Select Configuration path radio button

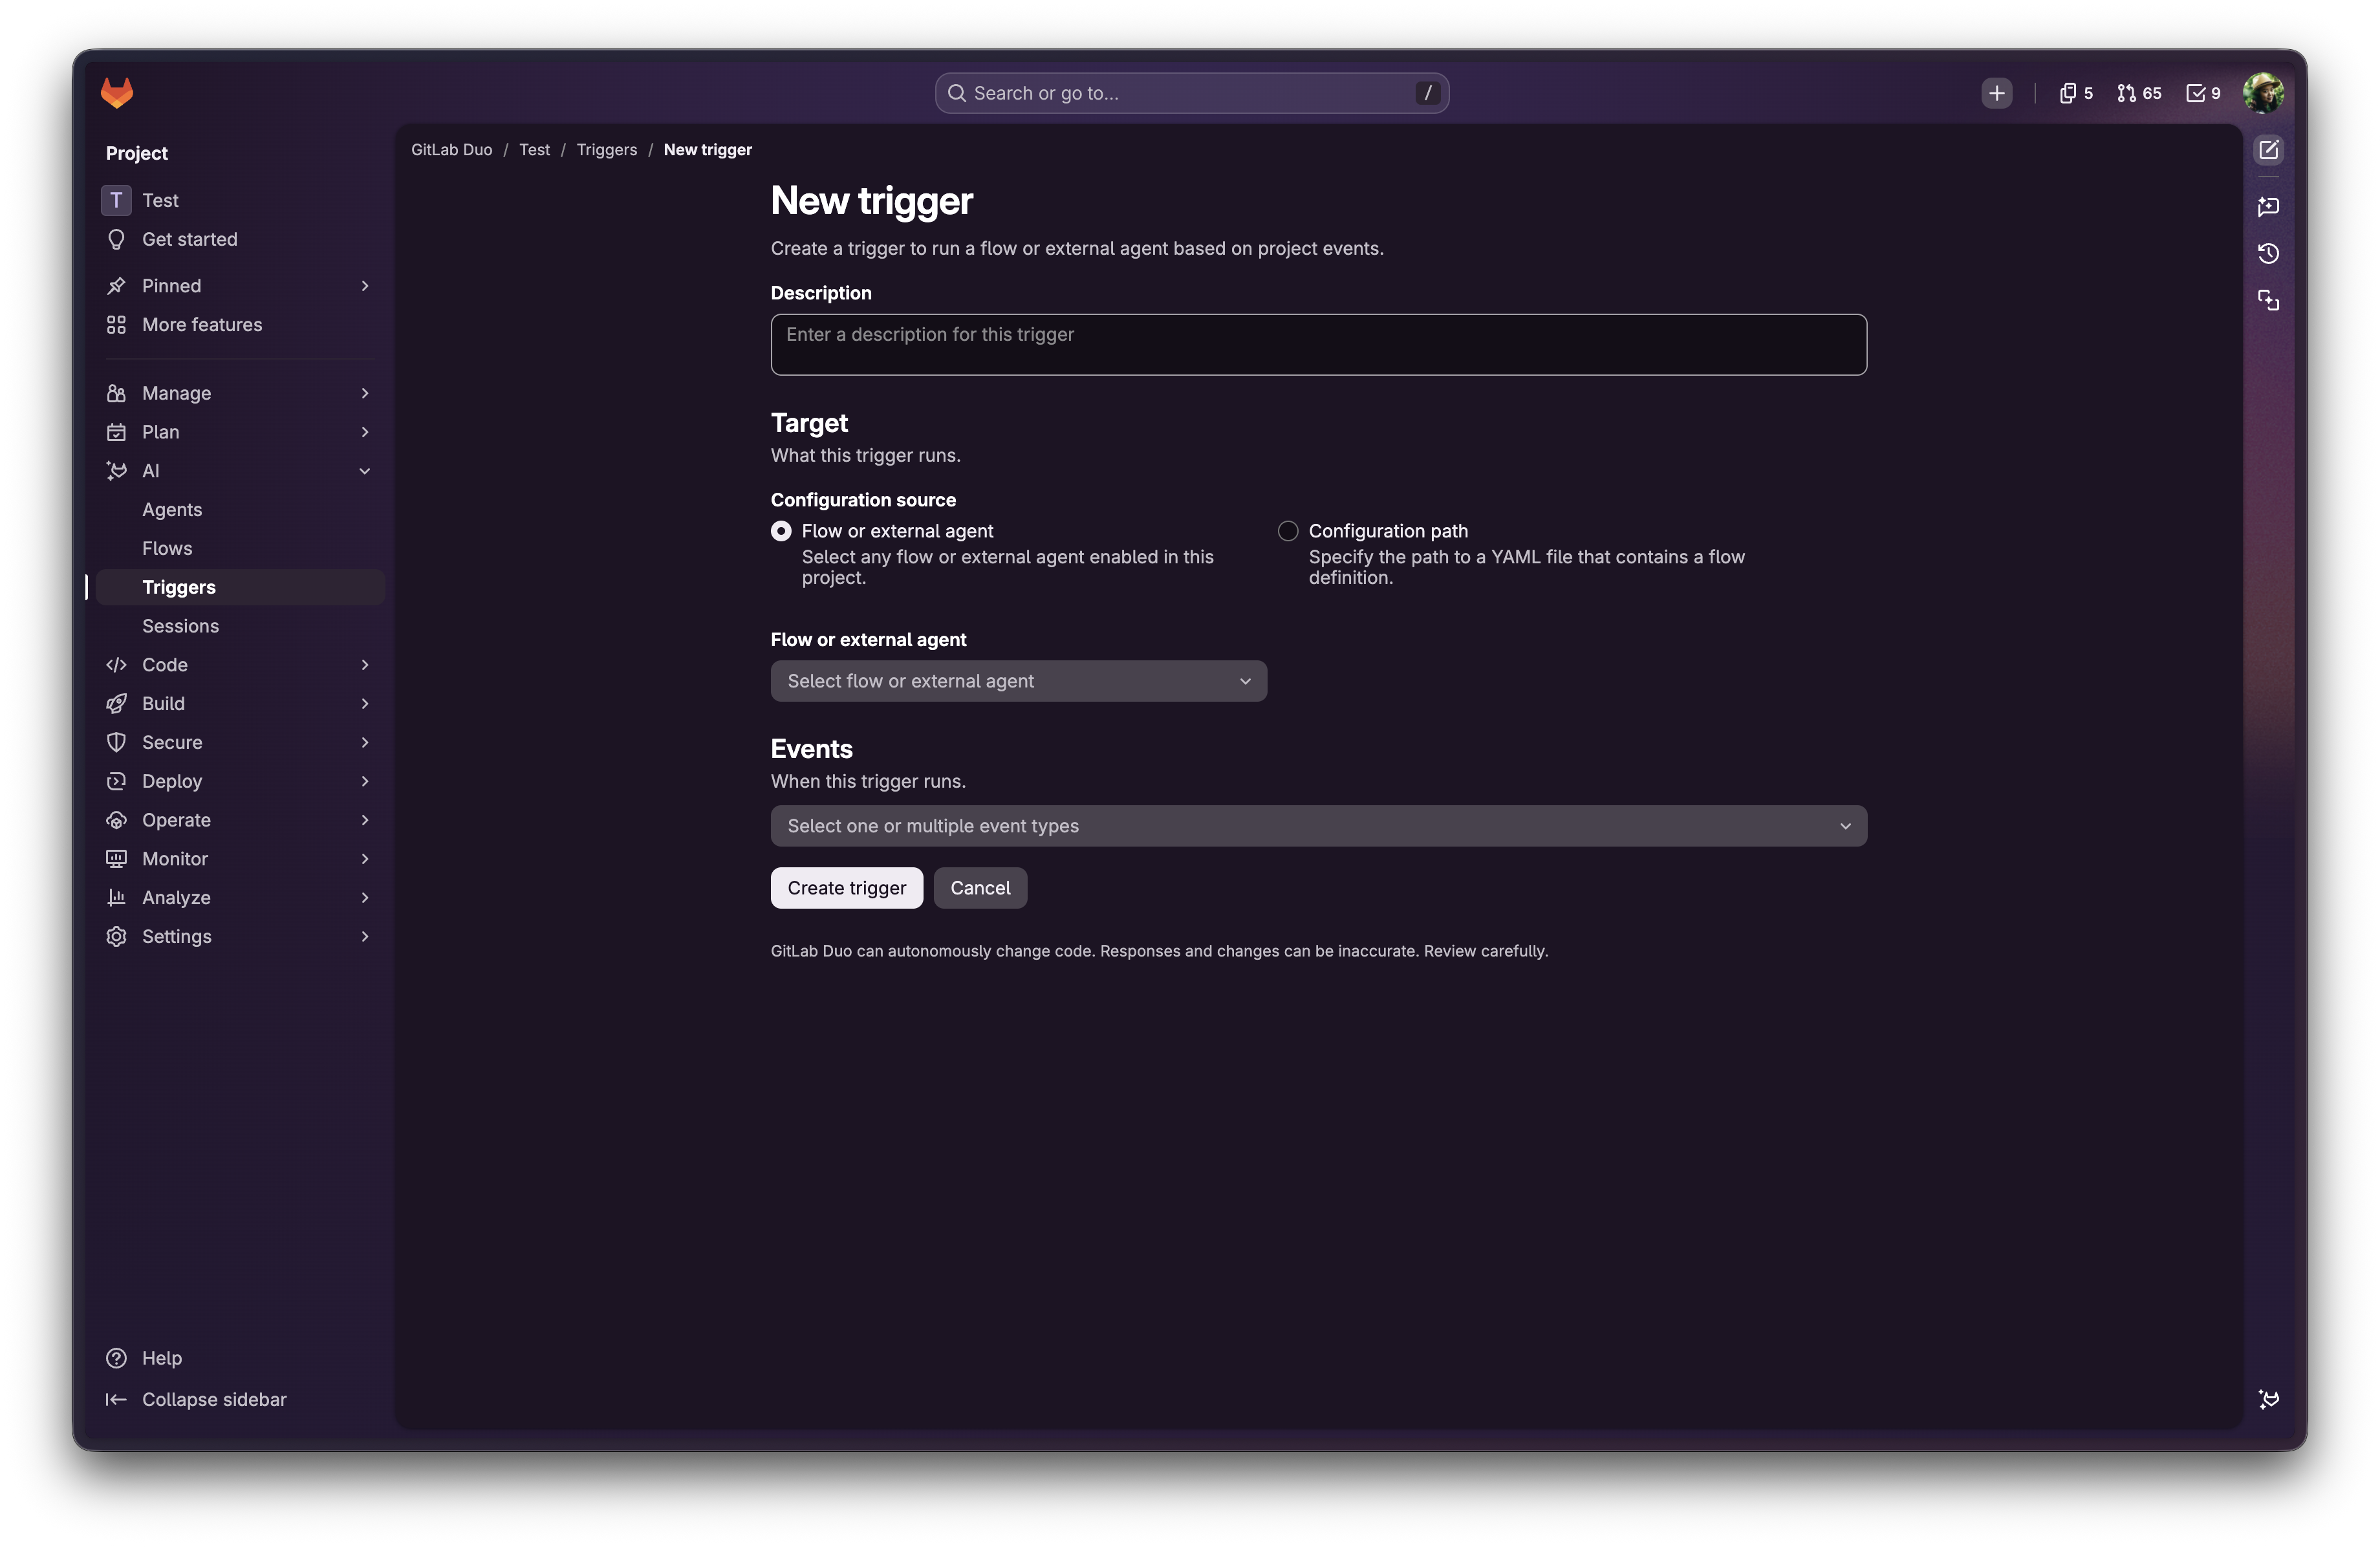tap(1288, 531)
